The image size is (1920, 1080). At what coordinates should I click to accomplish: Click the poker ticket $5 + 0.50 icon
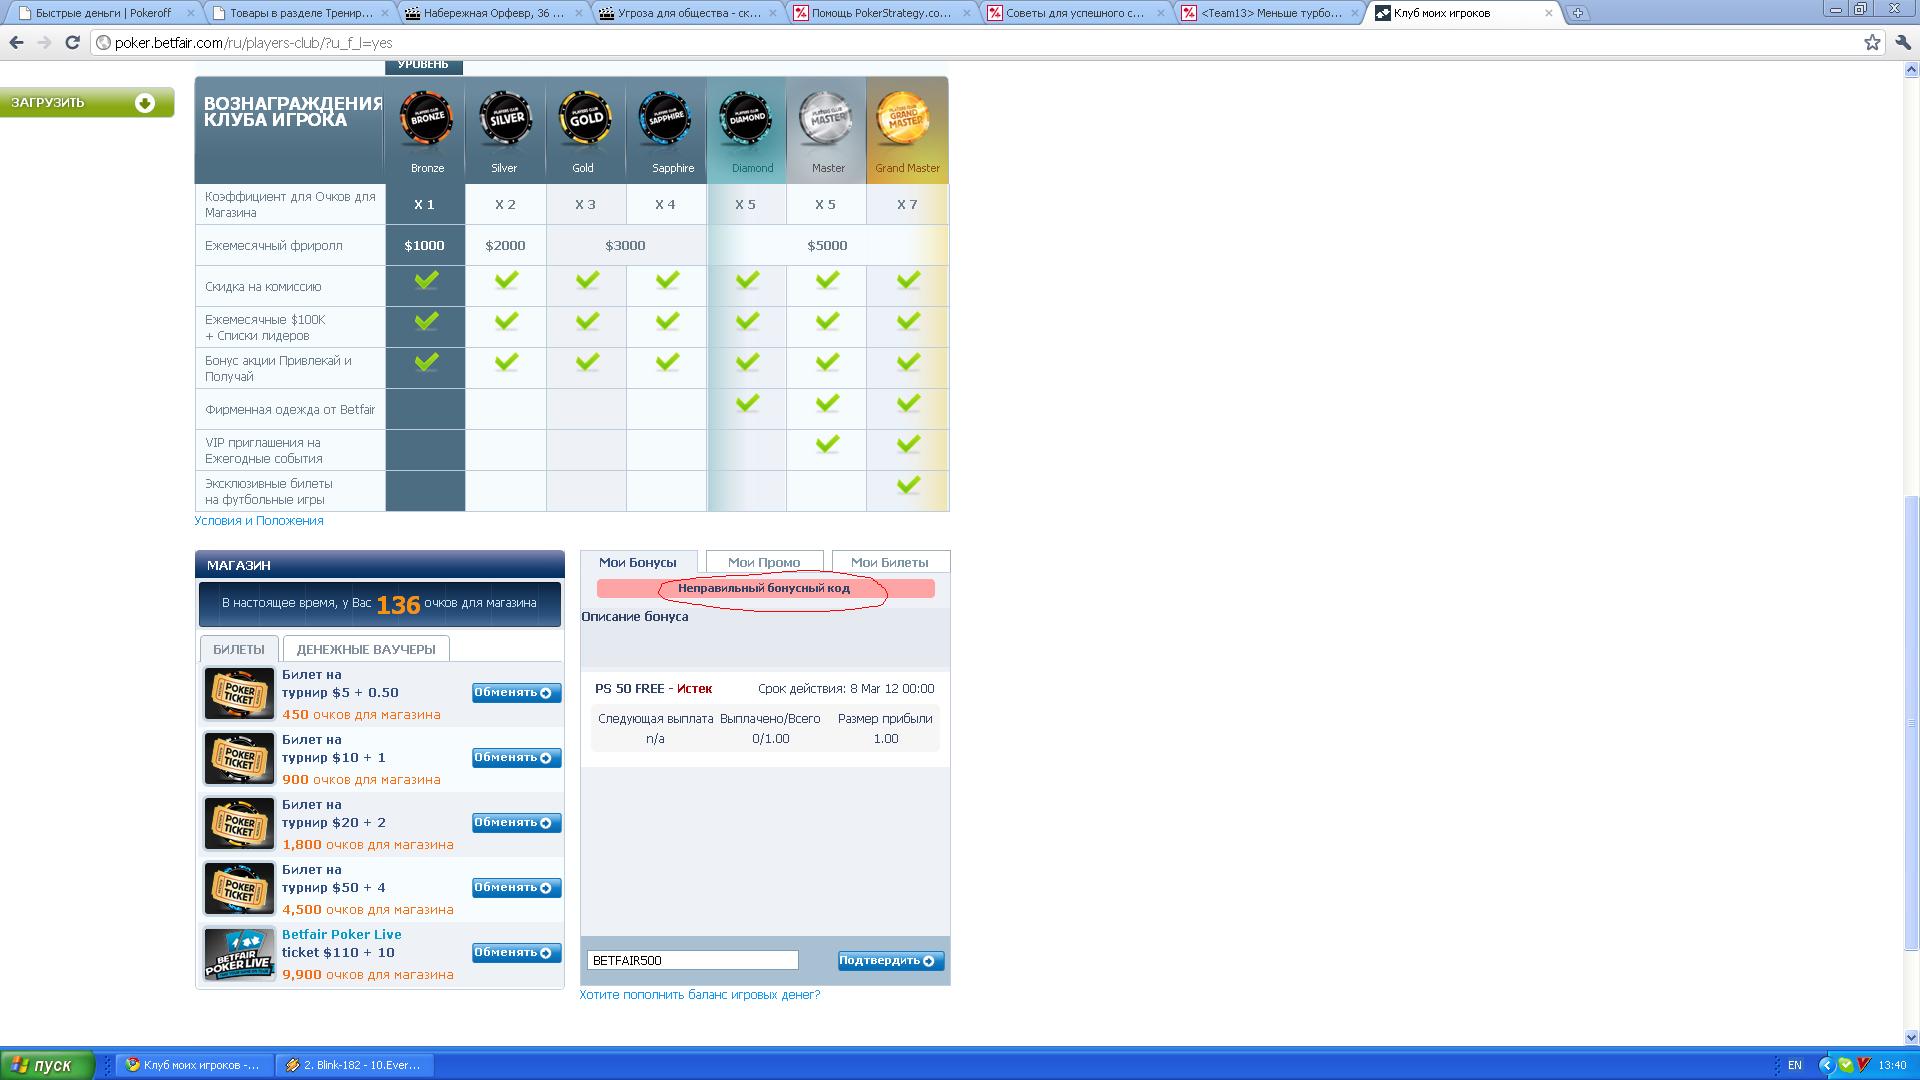[x=239, y=693]
